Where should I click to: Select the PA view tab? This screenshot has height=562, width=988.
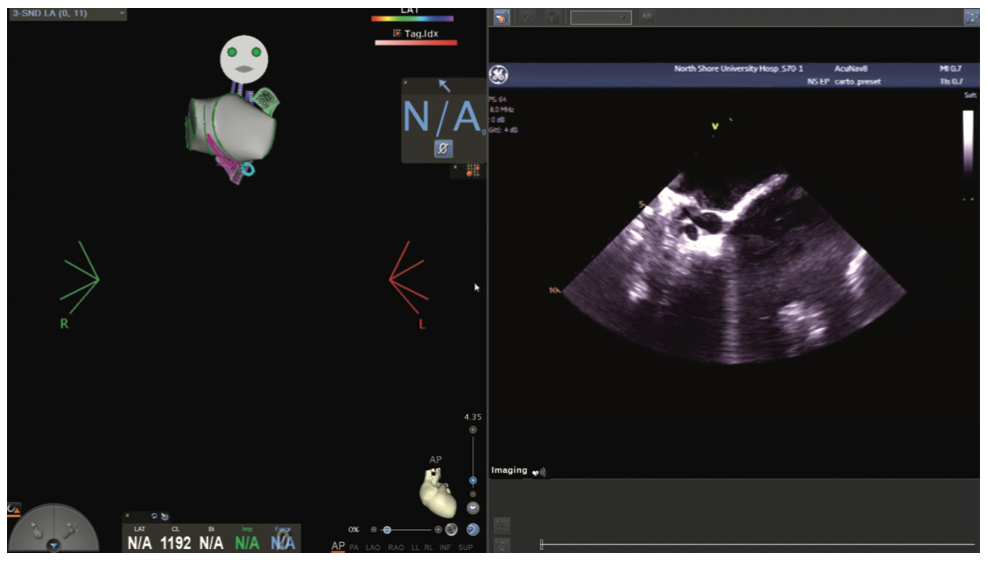click(355, 548)
